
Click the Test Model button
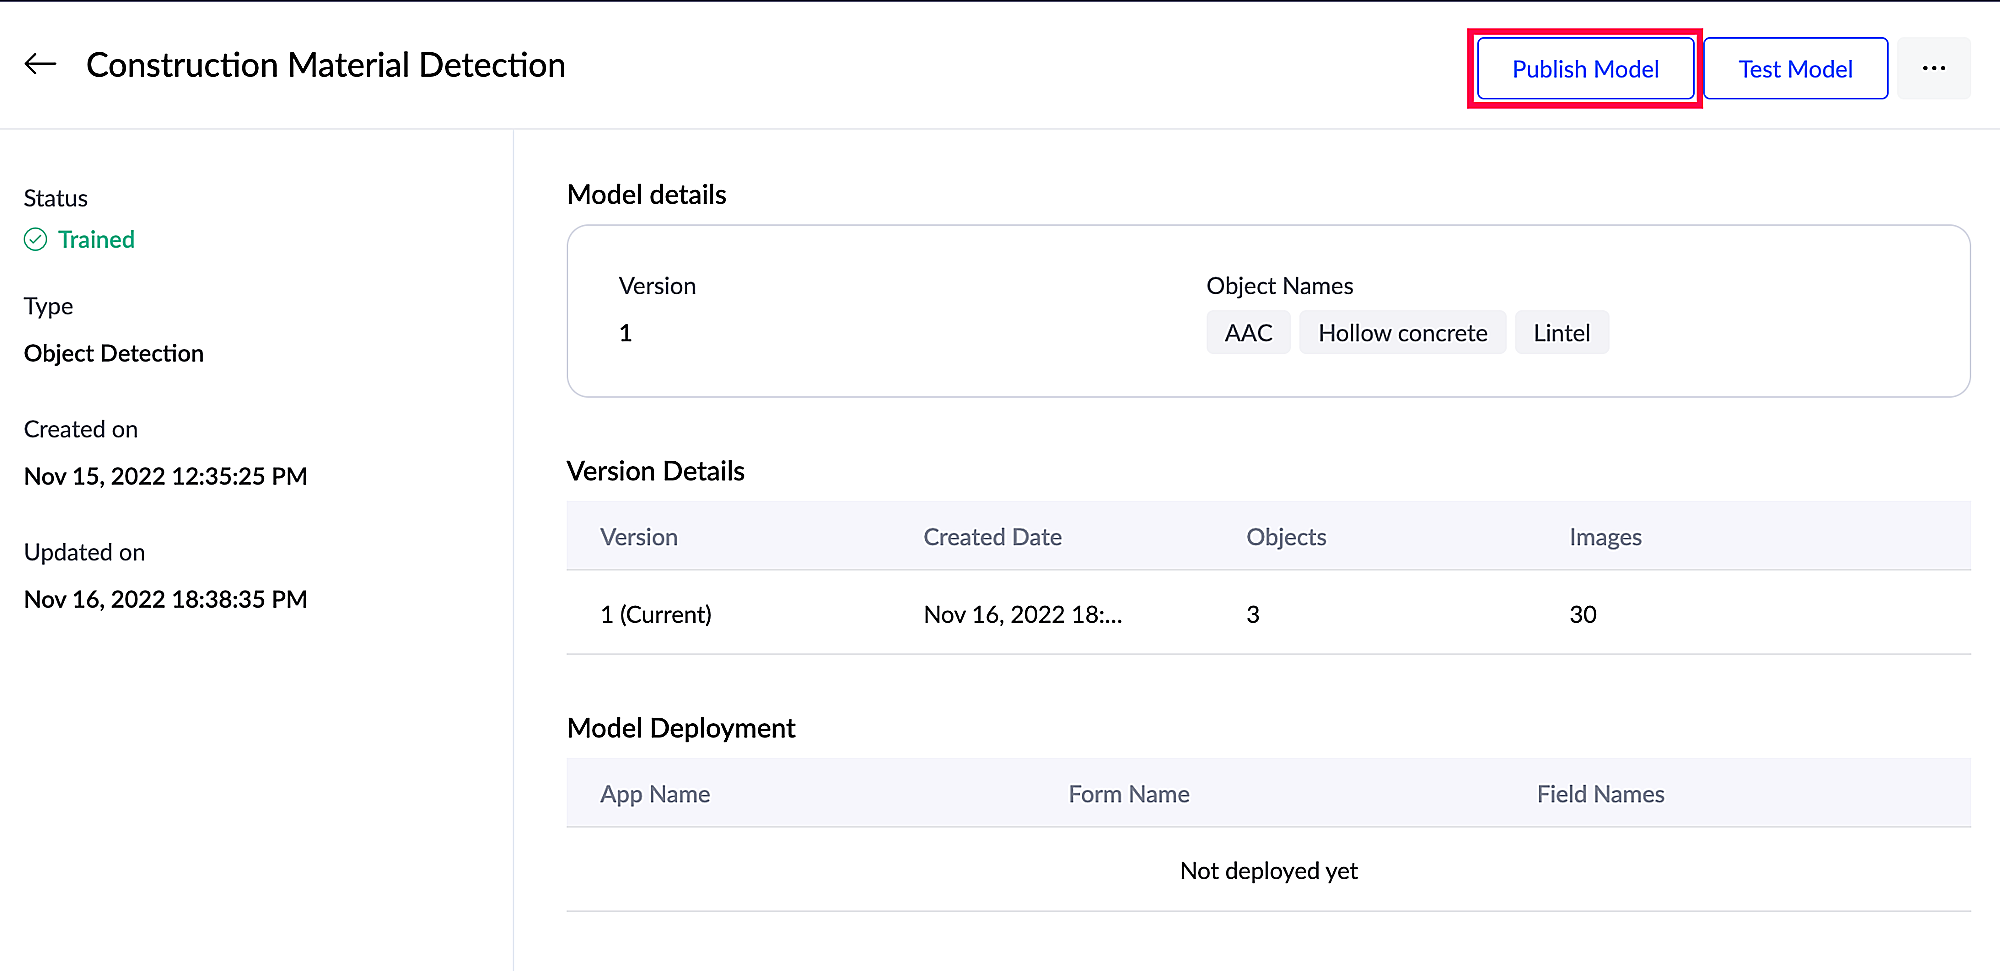tap(1795, 69)
